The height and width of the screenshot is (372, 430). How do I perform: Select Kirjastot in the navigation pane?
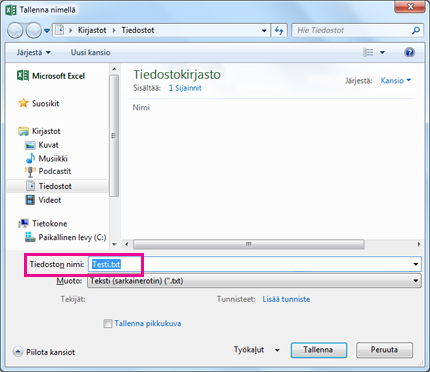tap(39, 131)
